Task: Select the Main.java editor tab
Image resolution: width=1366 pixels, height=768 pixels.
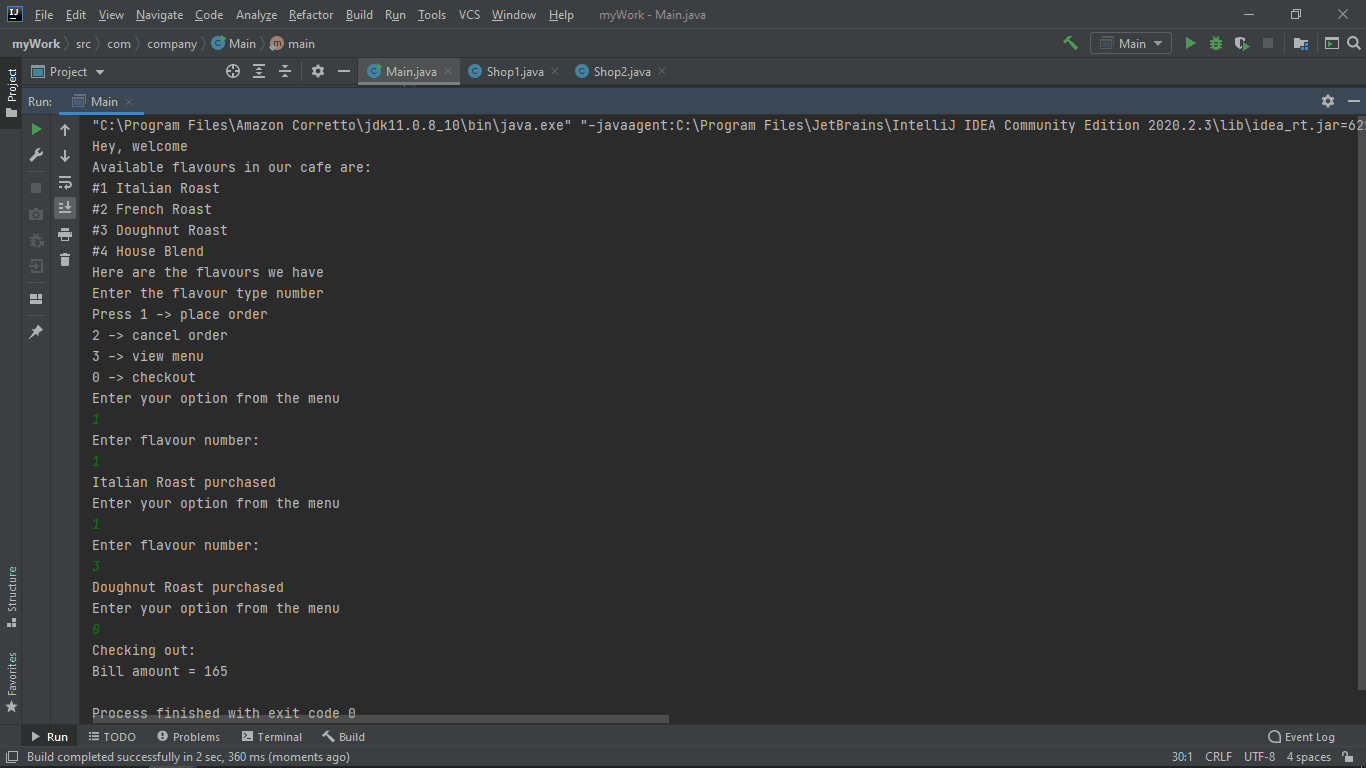Action: pyautogui.click(x=411, y=72)
